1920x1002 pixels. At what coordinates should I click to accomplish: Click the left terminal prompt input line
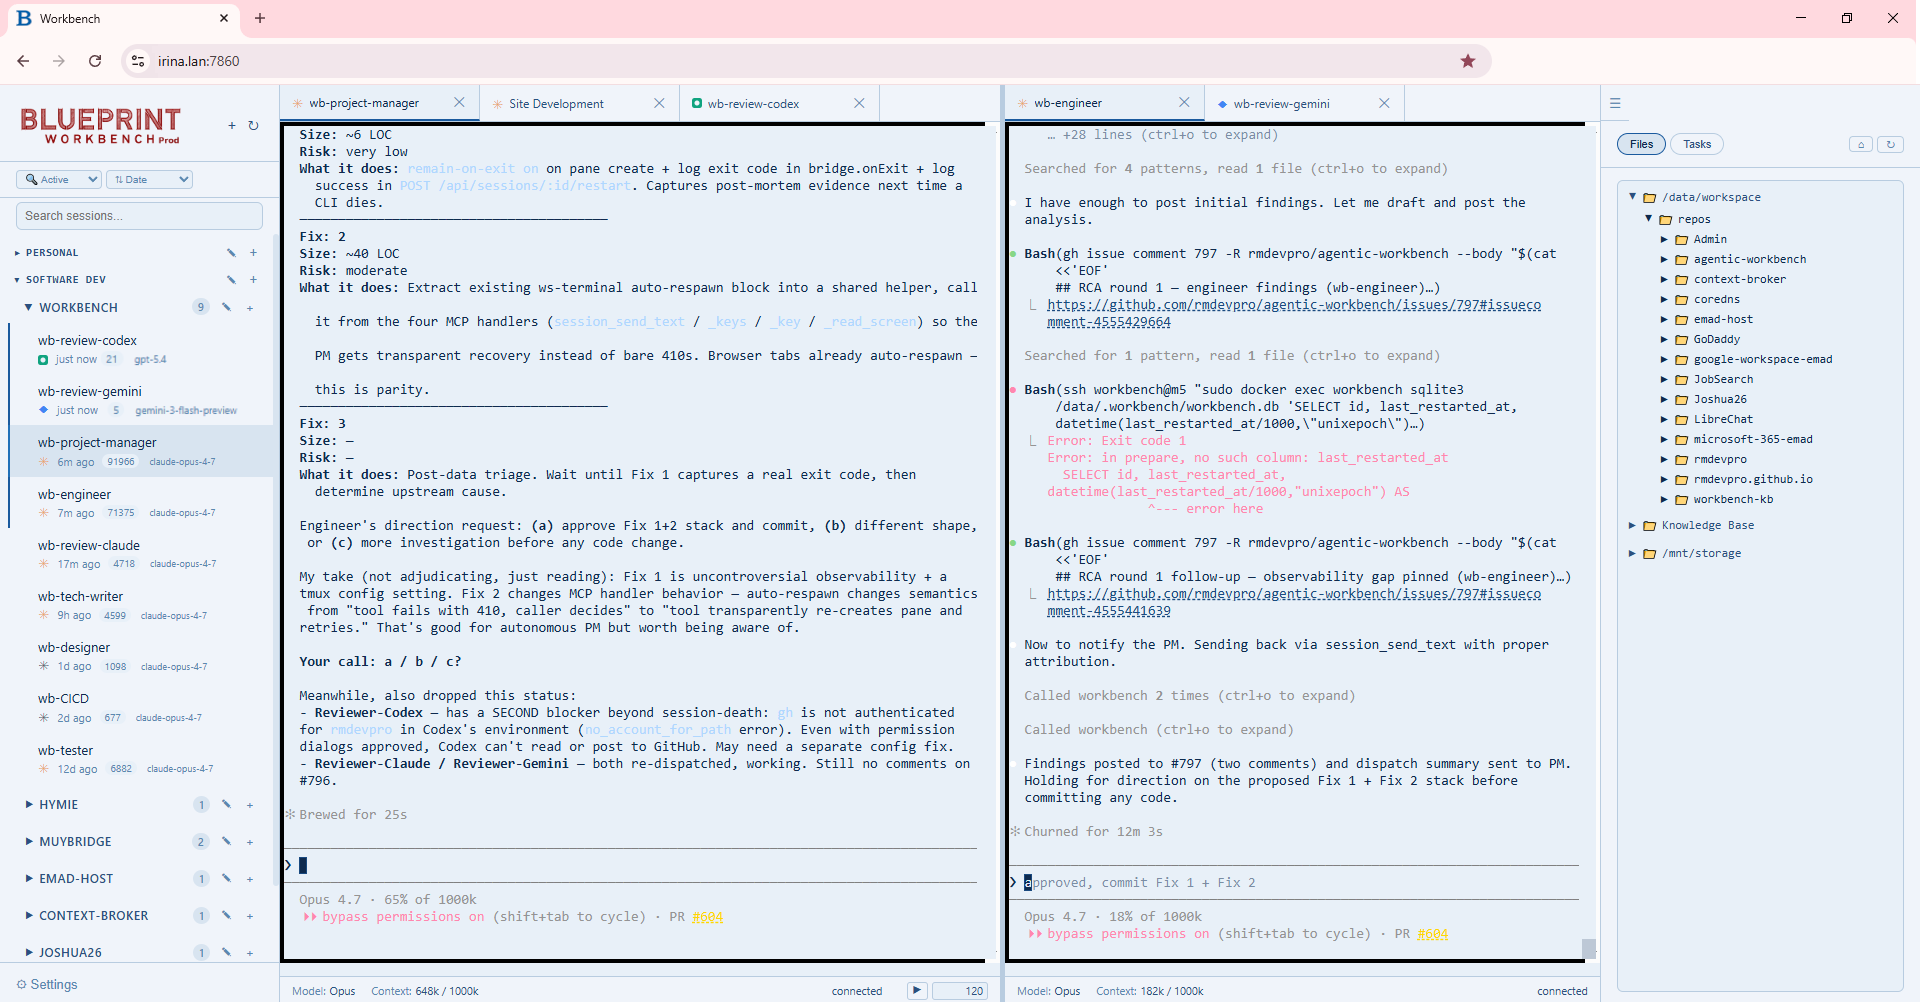(630, 865)
